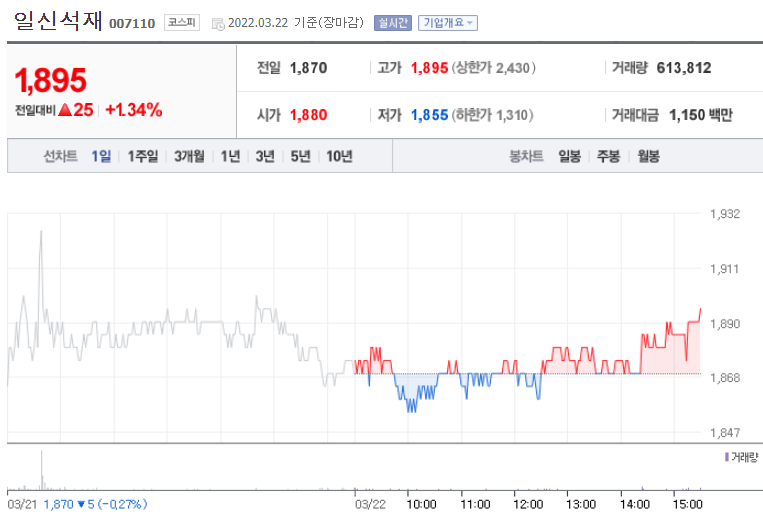Viewport: 763px width, 525px height.
Task: Switch to 월봉 candle chart
Action: point(648,156)
